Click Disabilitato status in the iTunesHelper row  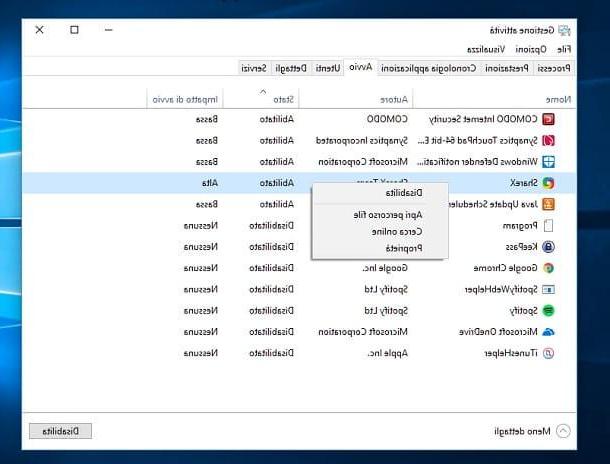click(272, 353)
